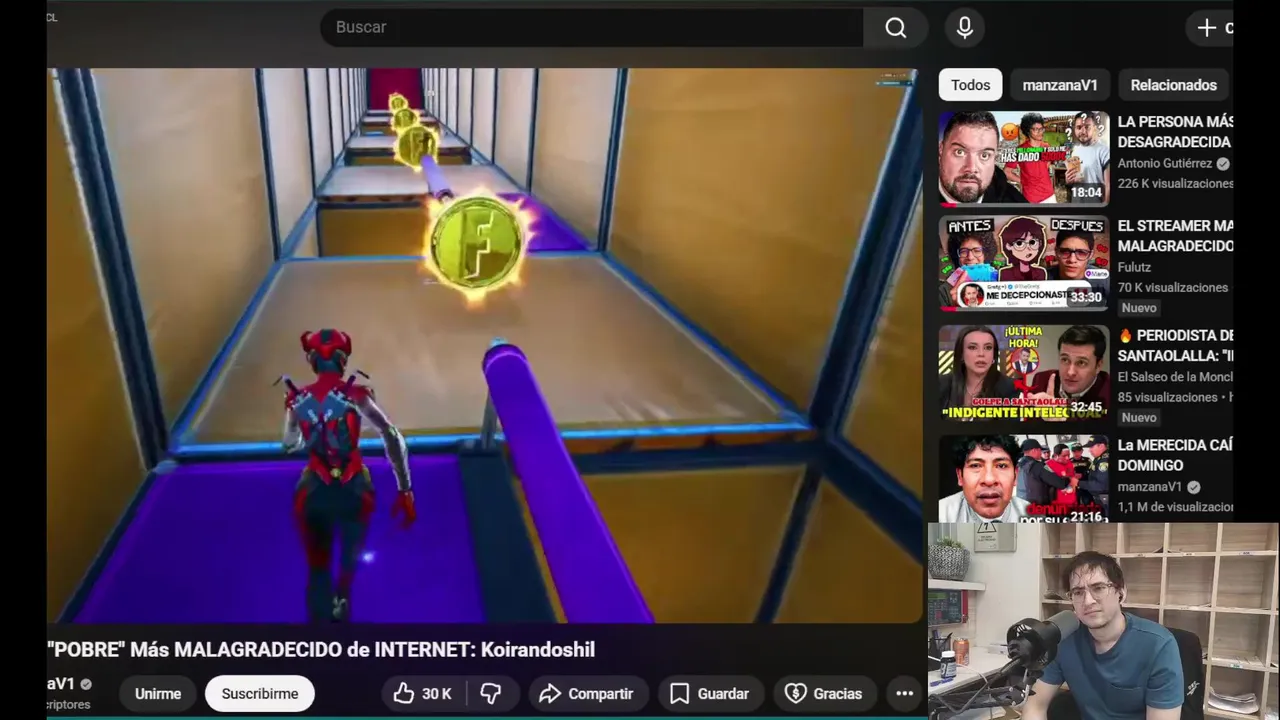
Task: Open La MERECIDA CAÍDA video thumbnail
Action: [x=1024, y=480]
